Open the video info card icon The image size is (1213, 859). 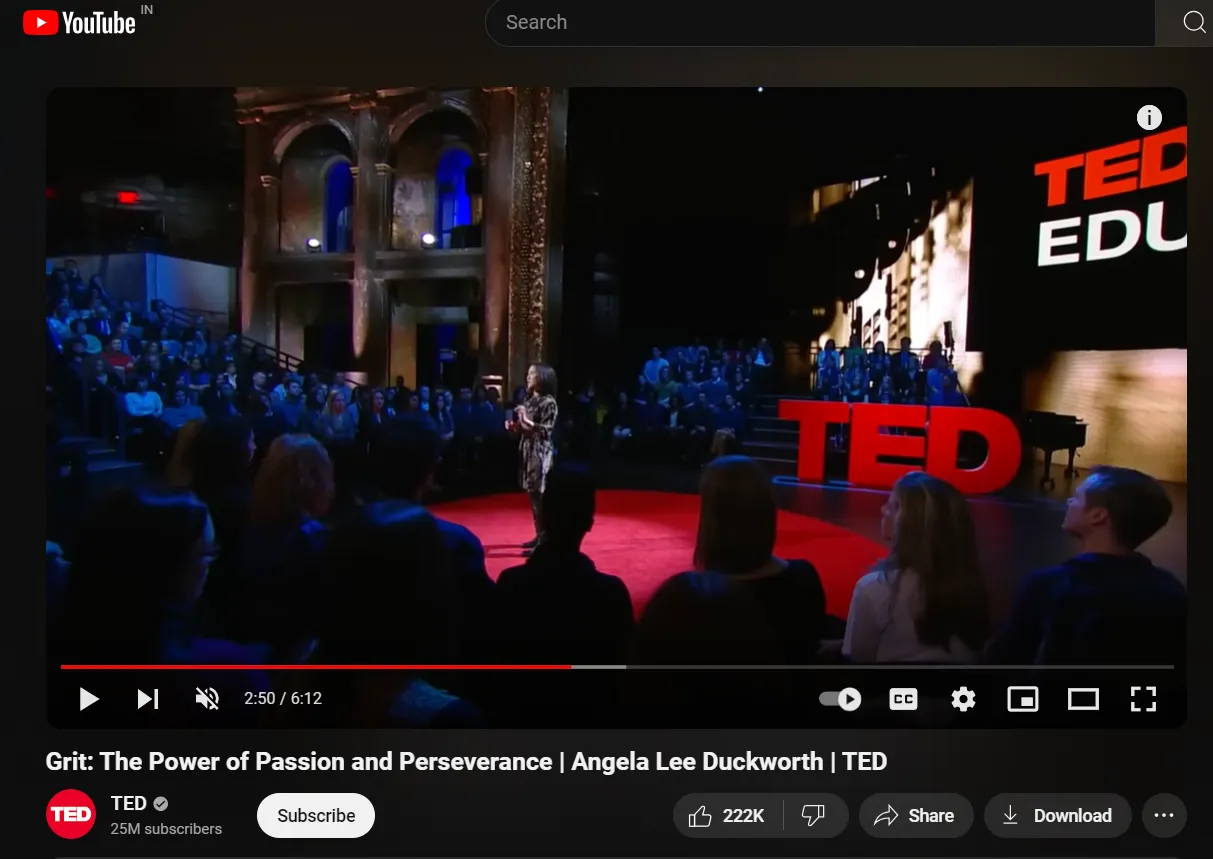tap(1149, 118)
